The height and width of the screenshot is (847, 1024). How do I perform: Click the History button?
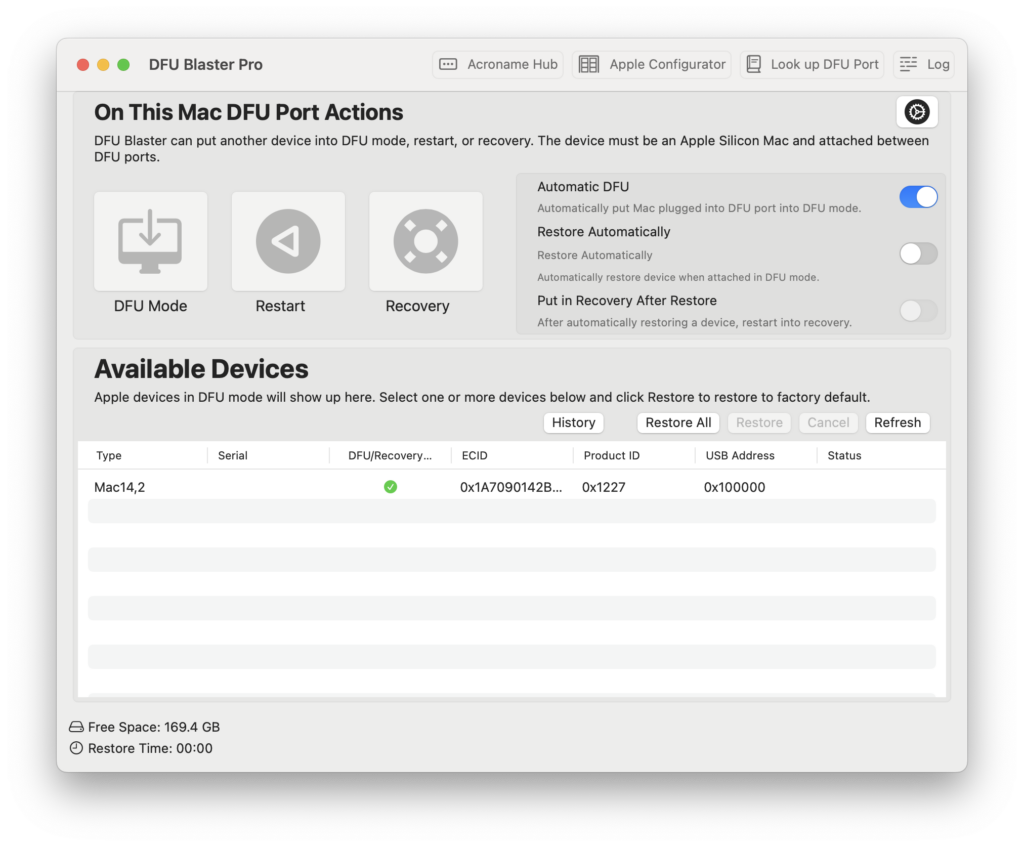[x=573, y=423]
